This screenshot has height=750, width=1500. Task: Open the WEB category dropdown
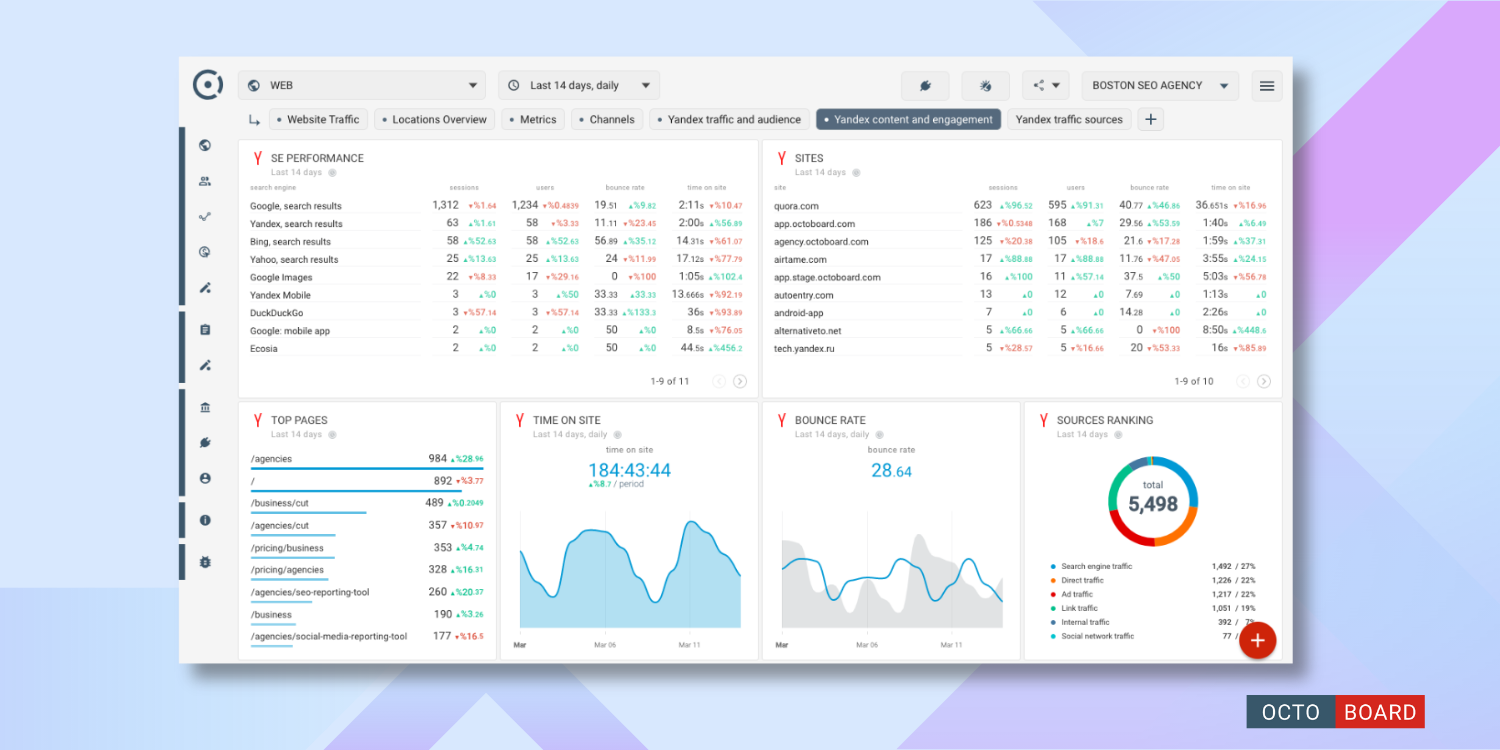[x=361, y=86]
